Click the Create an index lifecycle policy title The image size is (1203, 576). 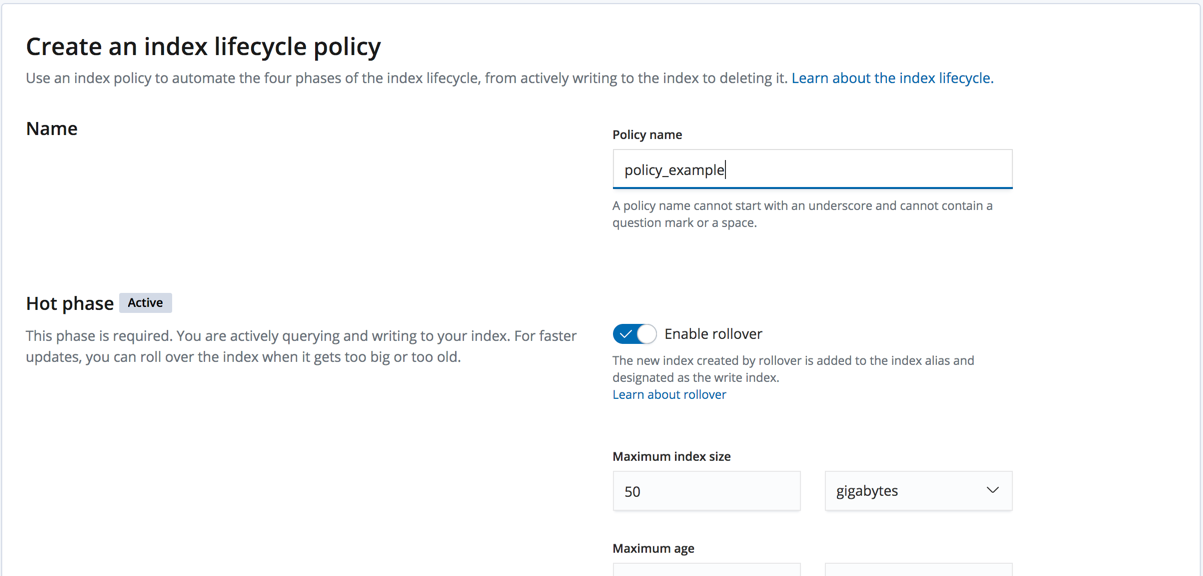(203, 46)
